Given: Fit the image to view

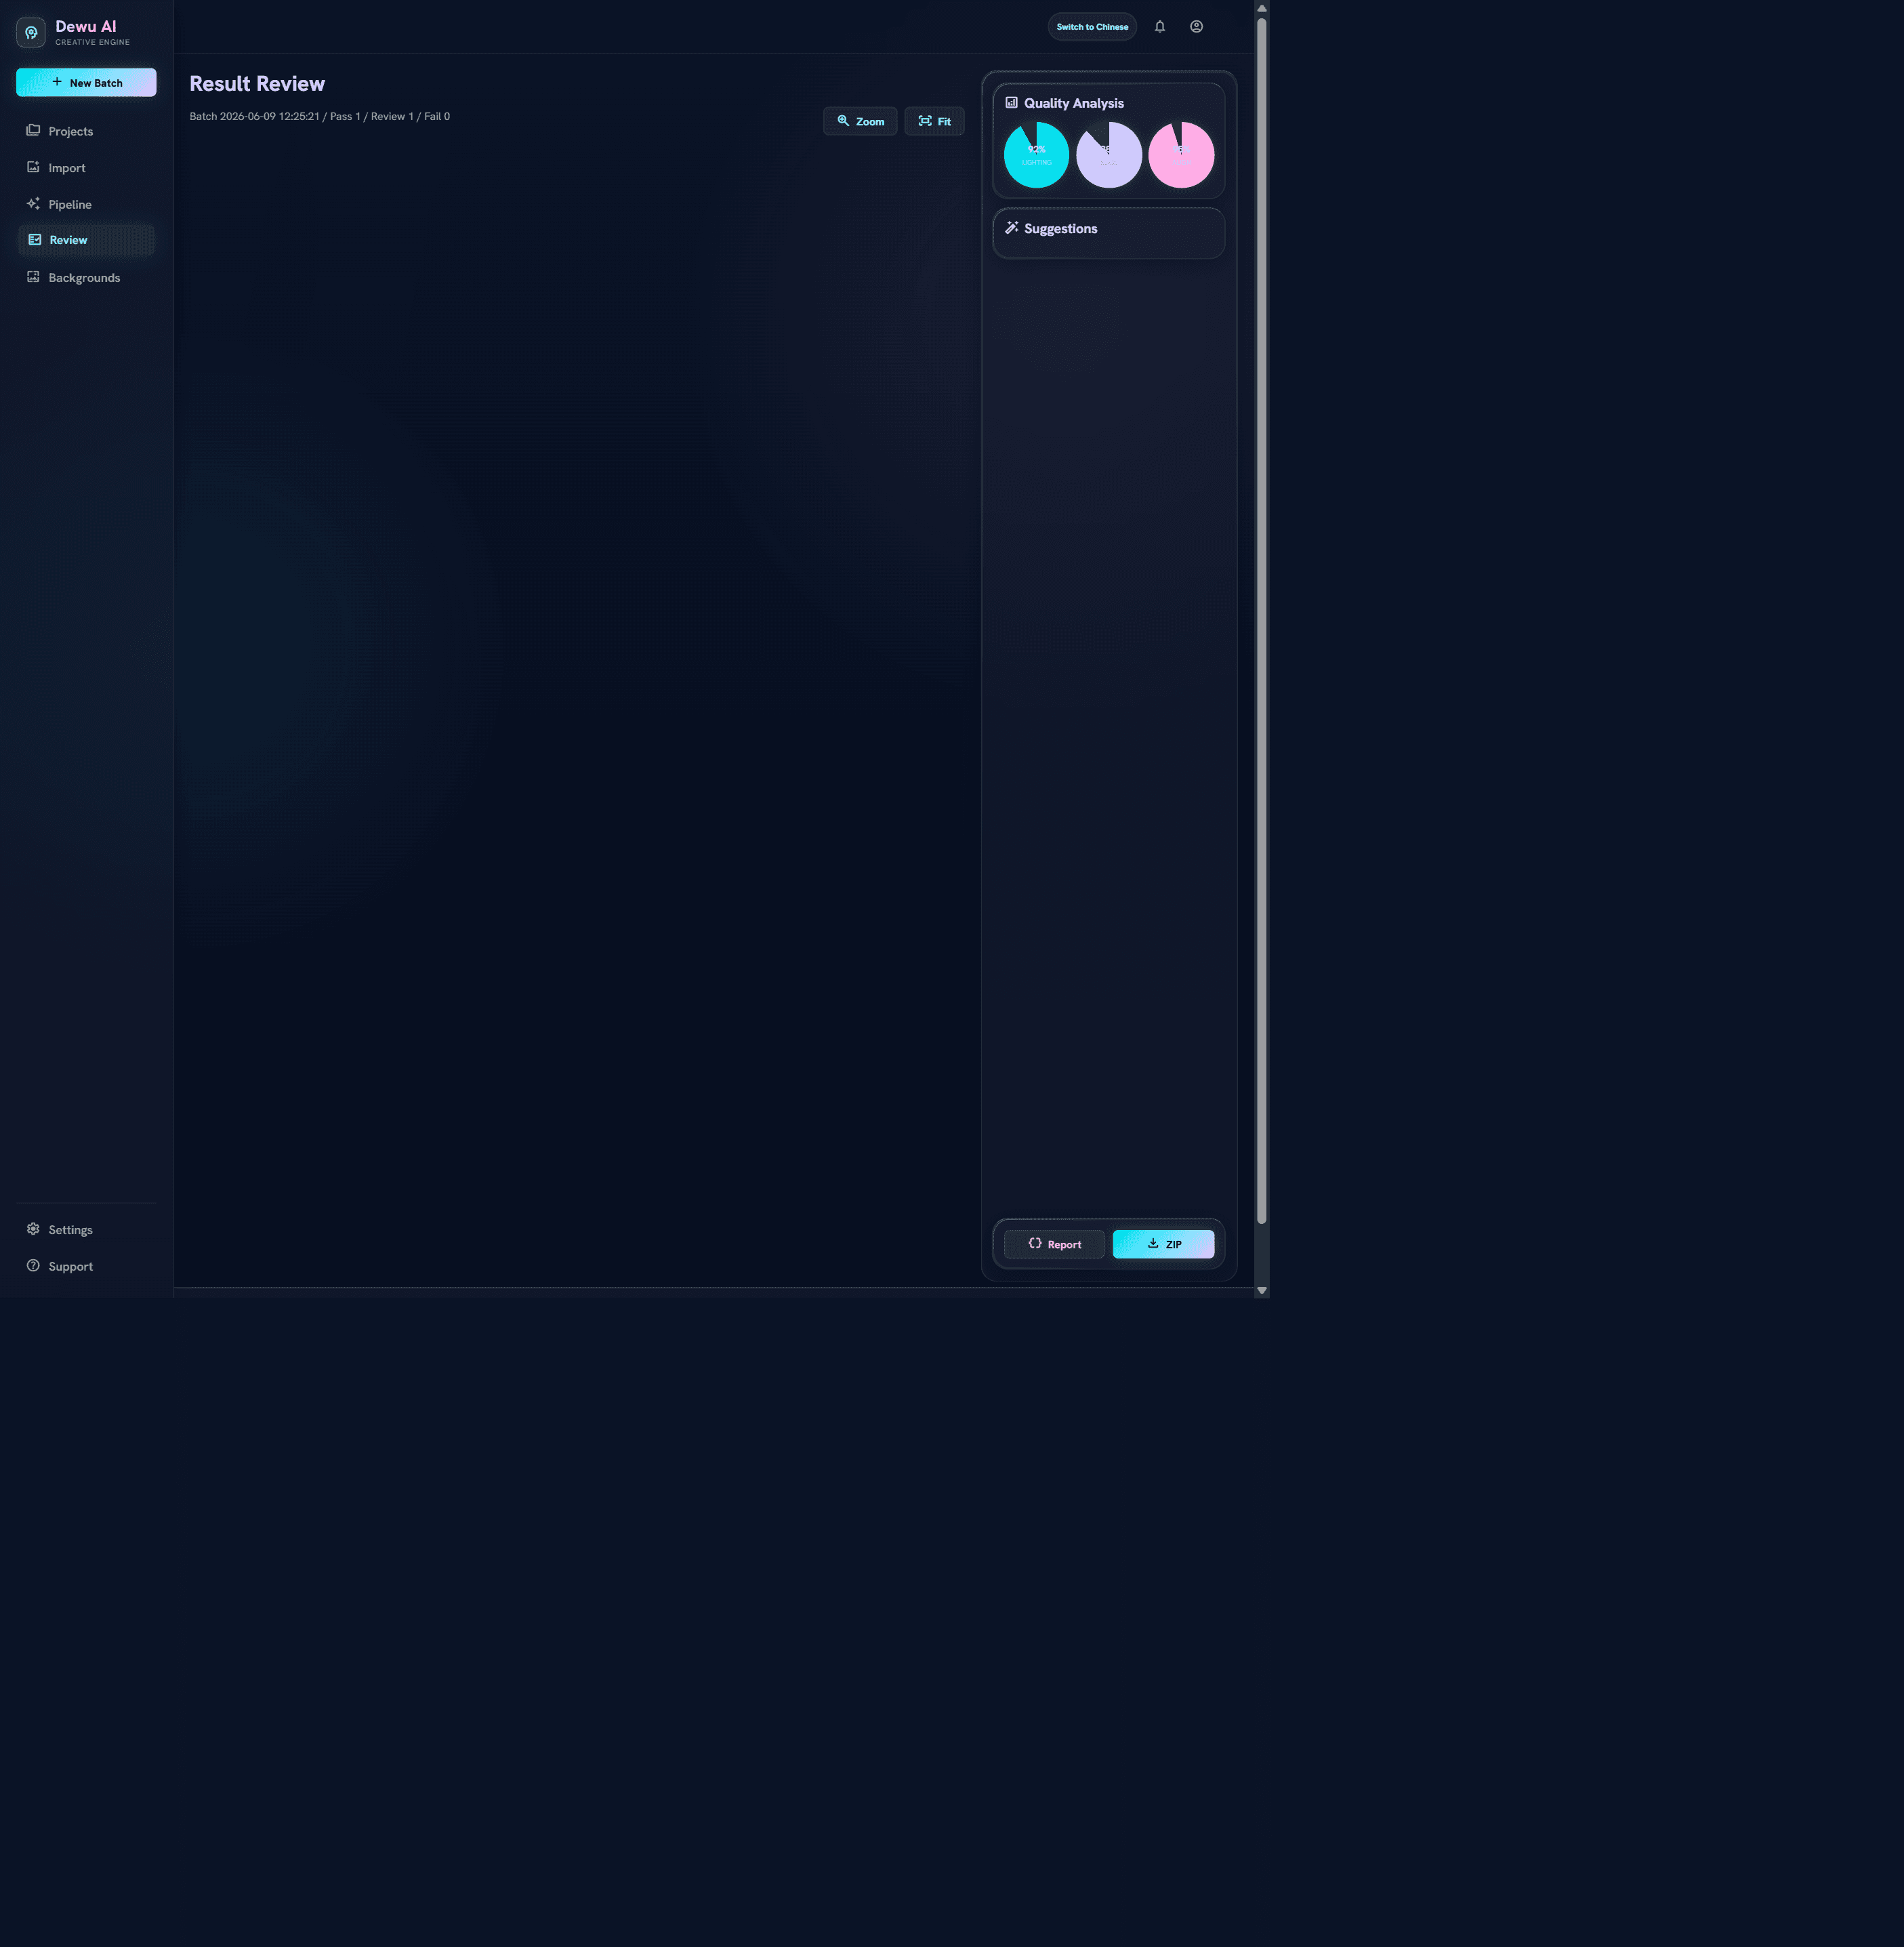Looking at the screenshot, I should (x=934, y=121).
